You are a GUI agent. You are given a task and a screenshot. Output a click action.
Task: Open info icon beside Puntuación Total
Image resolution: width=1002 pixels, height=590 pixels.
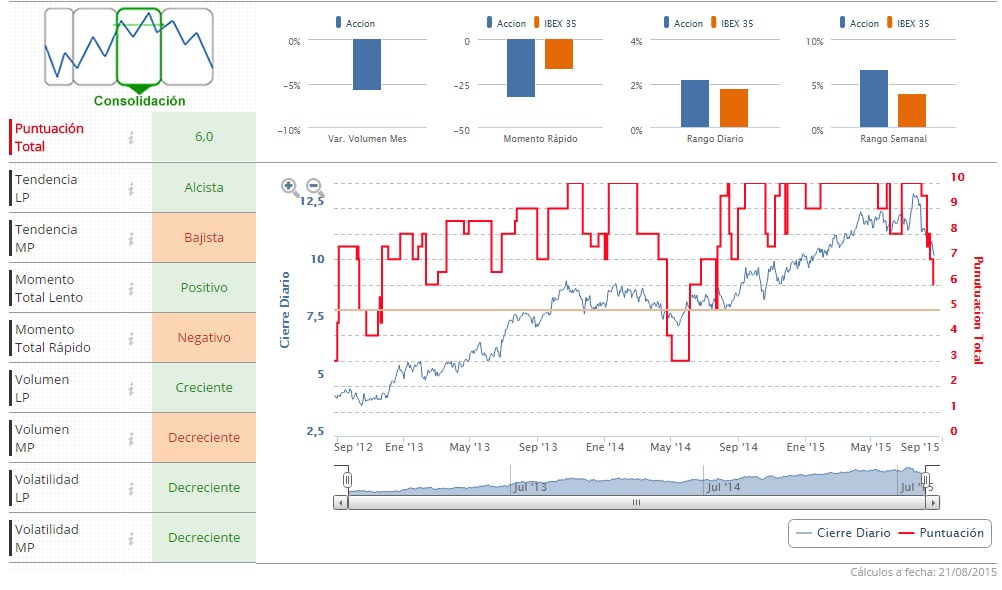pyautogui.click(x=131, y=137)
